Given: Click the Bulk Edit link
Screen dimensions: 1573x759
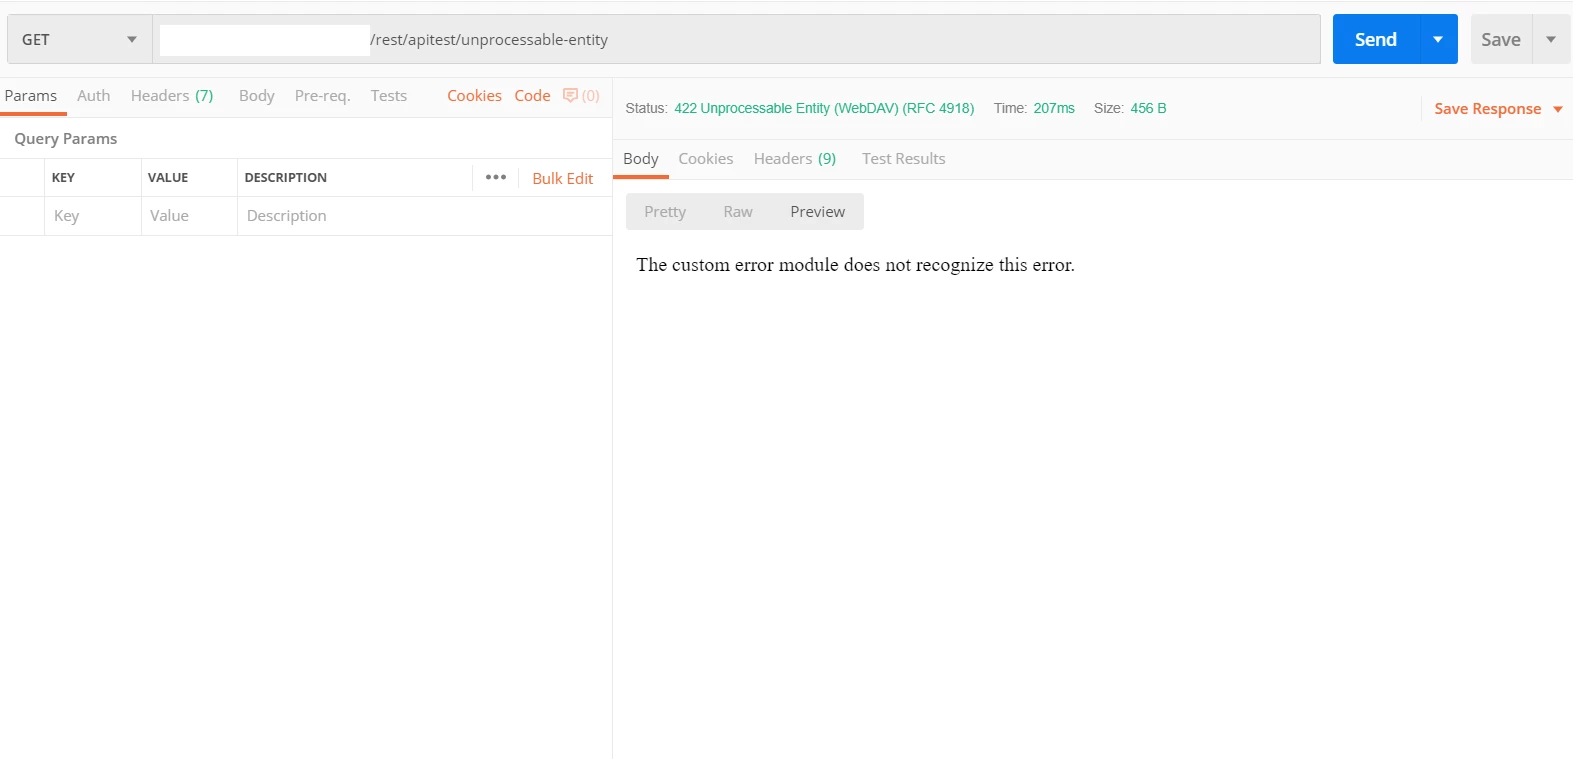Looking at the screenshot, I should (x=562, y=178).
